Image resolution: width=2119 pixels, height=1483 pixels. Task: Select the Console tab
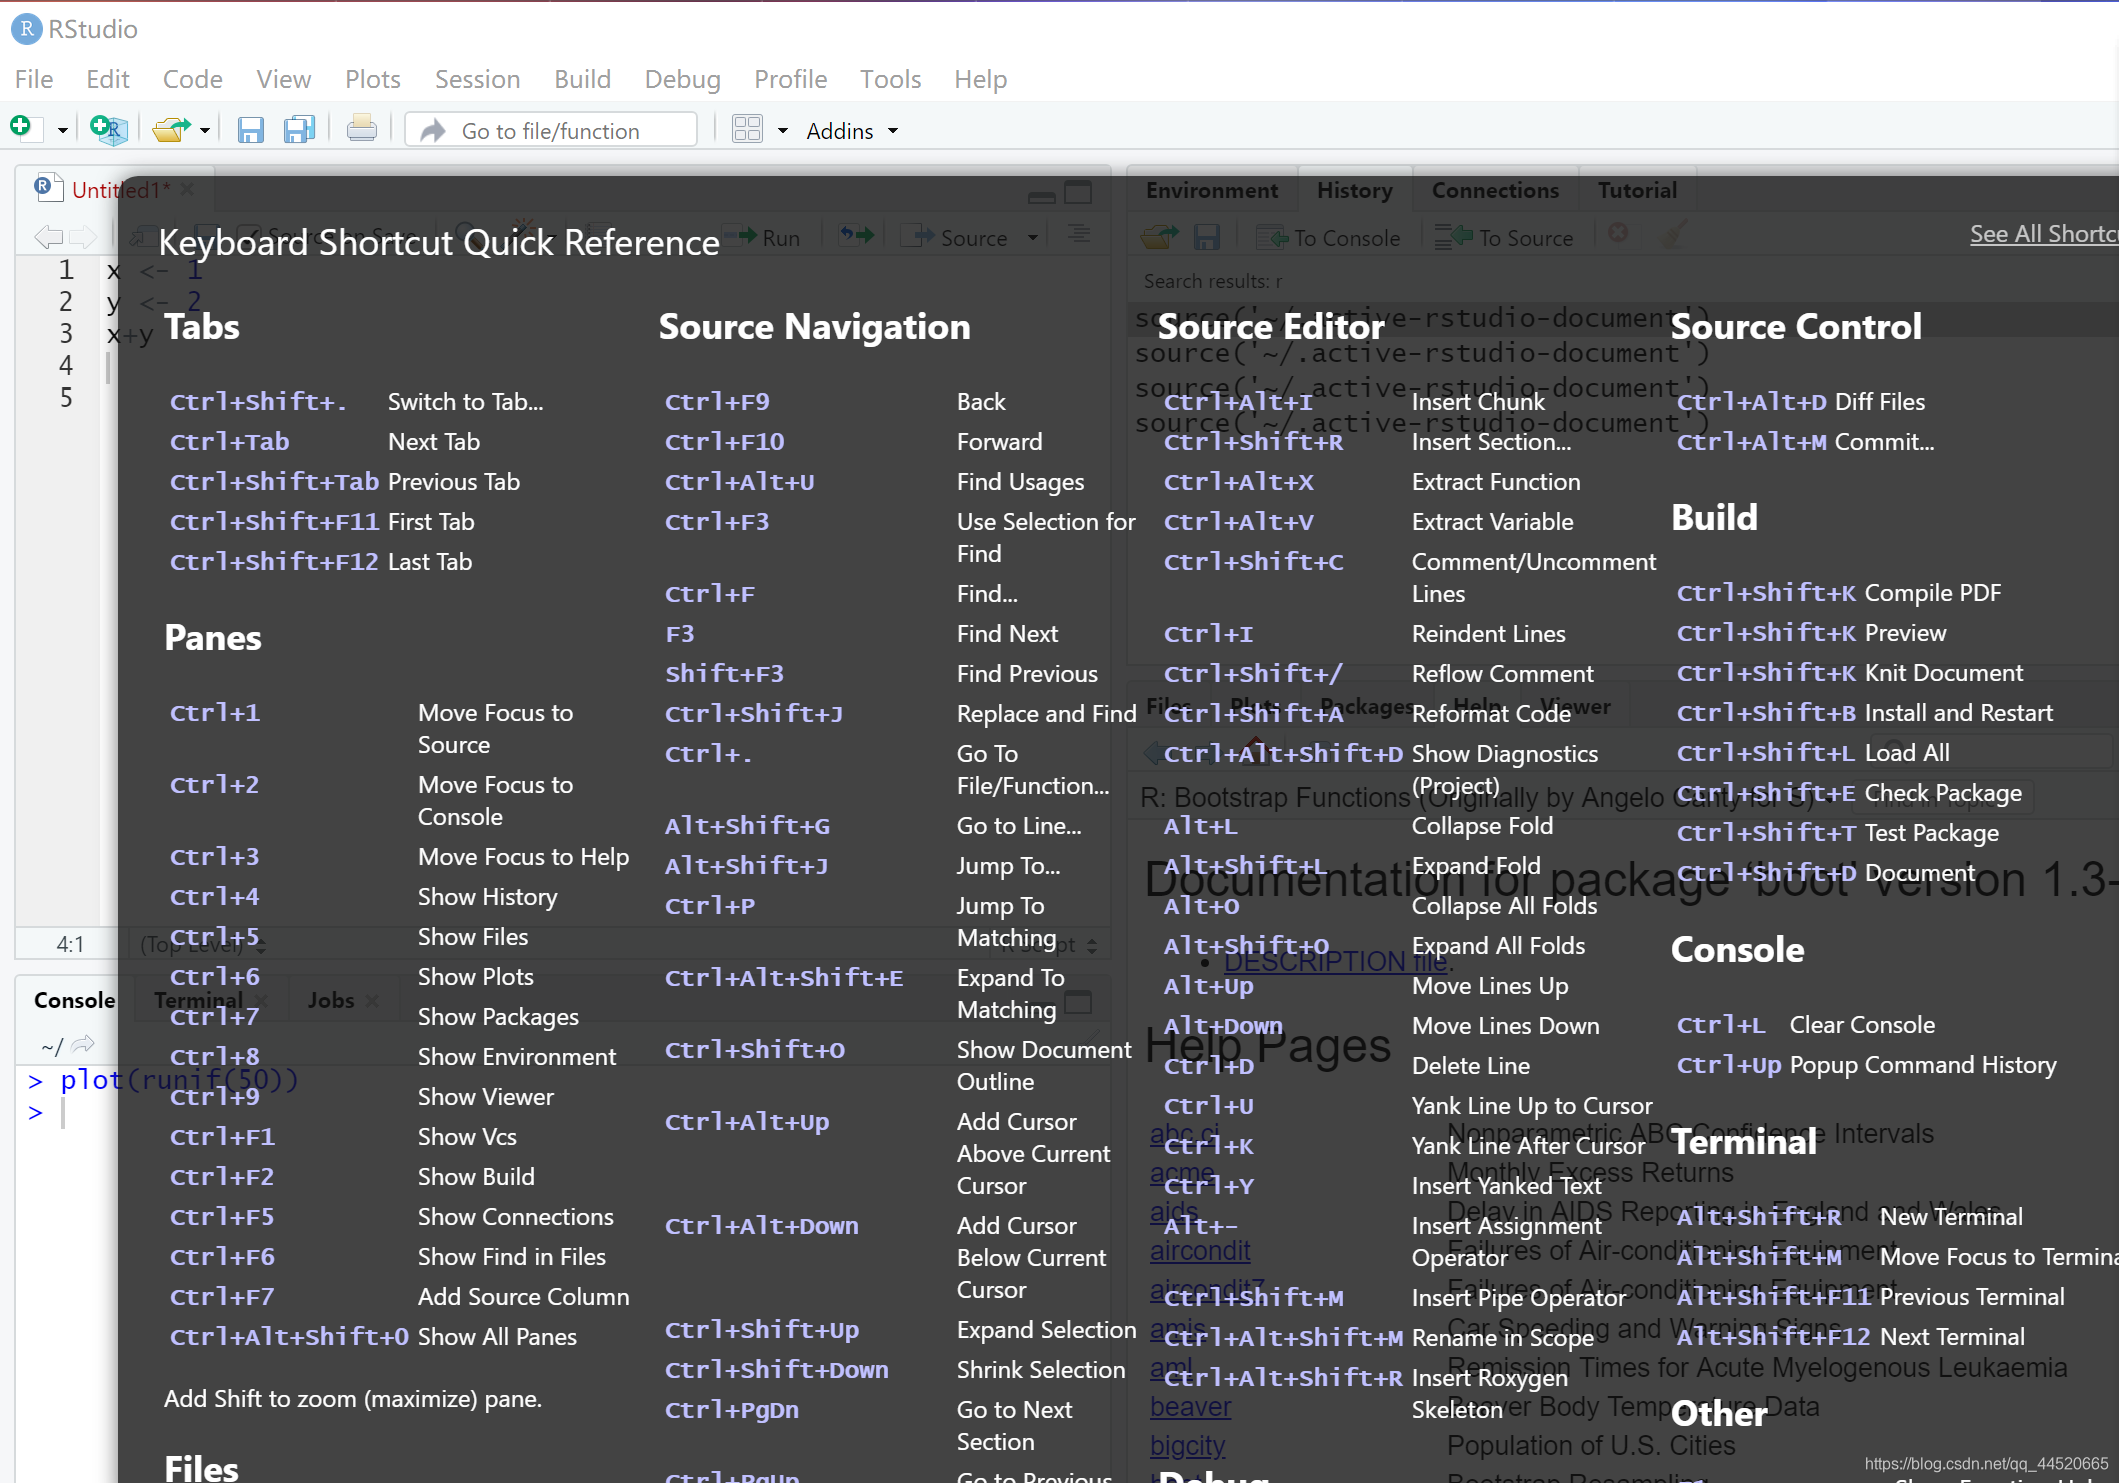point(74,1000)
